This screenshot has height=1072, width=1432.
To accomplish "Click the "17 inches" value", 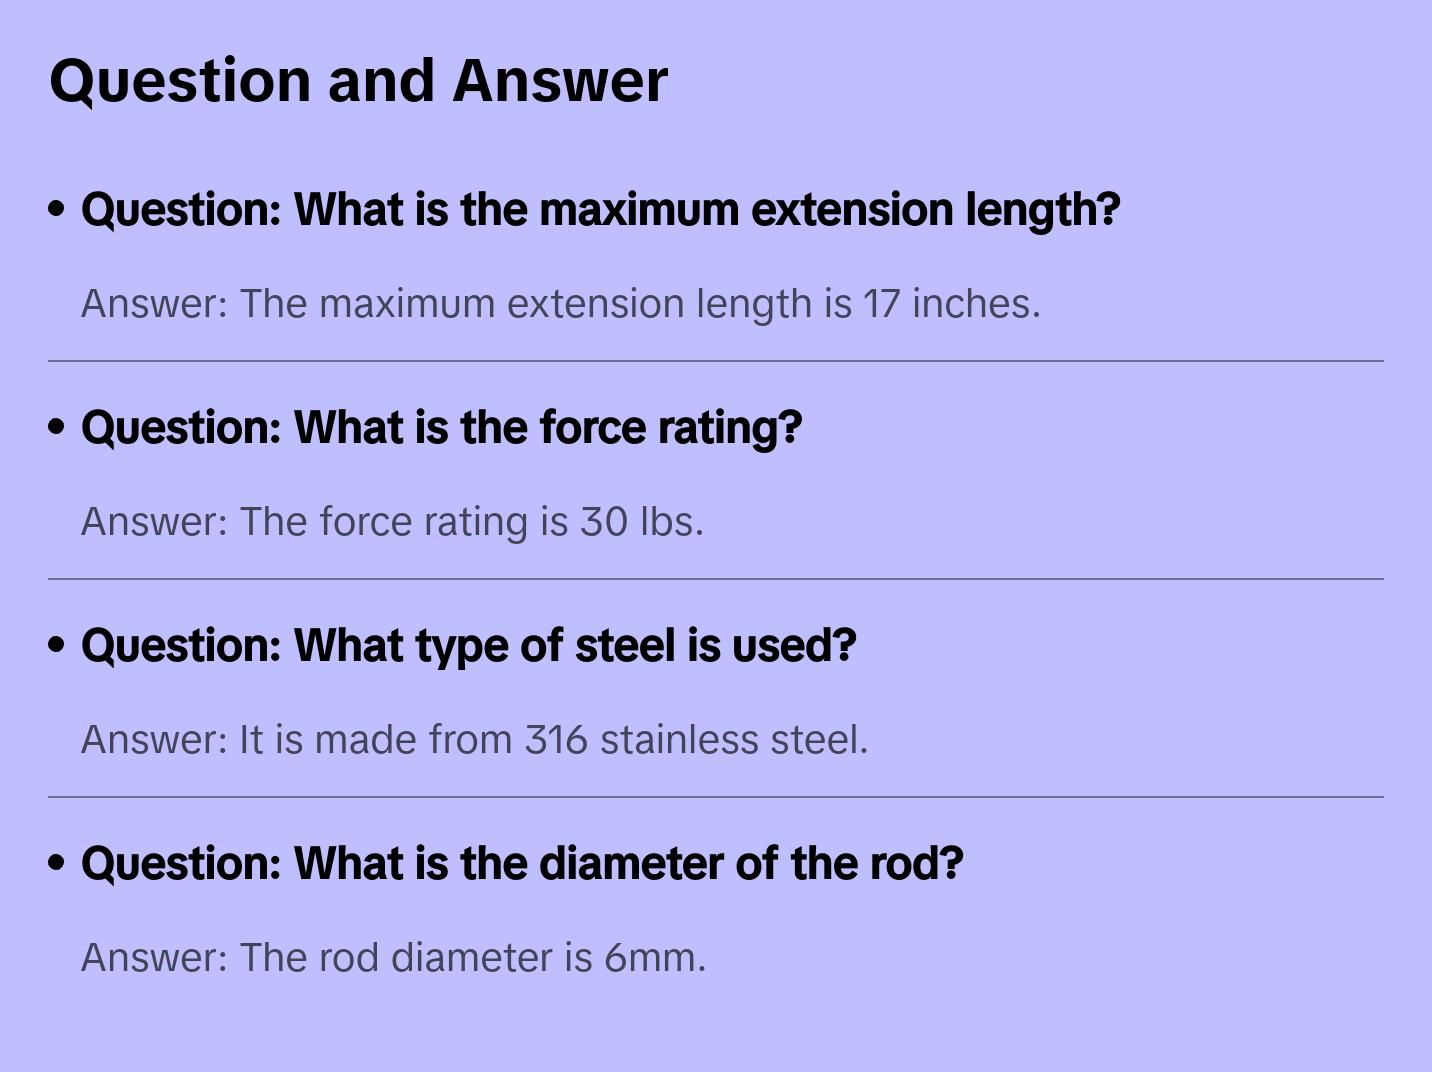I will (x=950, y=304).
